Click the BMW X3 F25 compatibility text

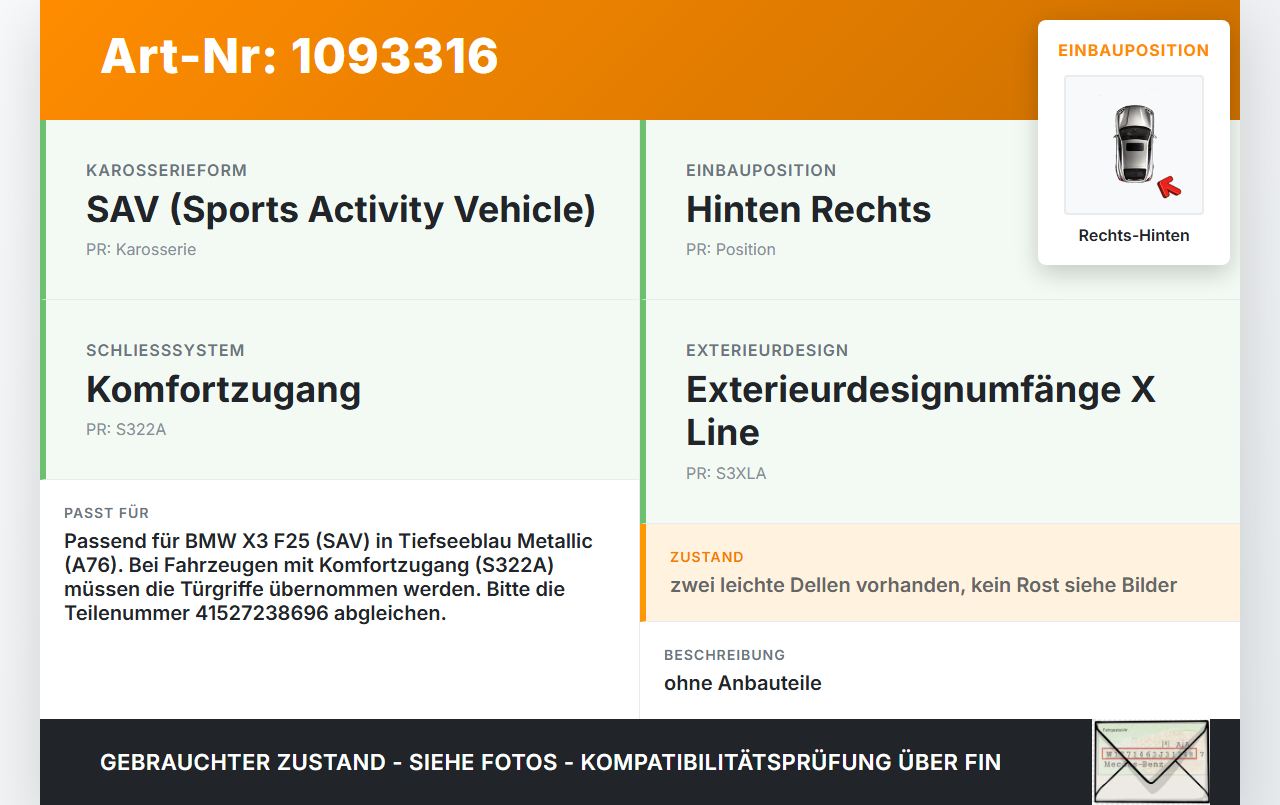tap(328, 577)
